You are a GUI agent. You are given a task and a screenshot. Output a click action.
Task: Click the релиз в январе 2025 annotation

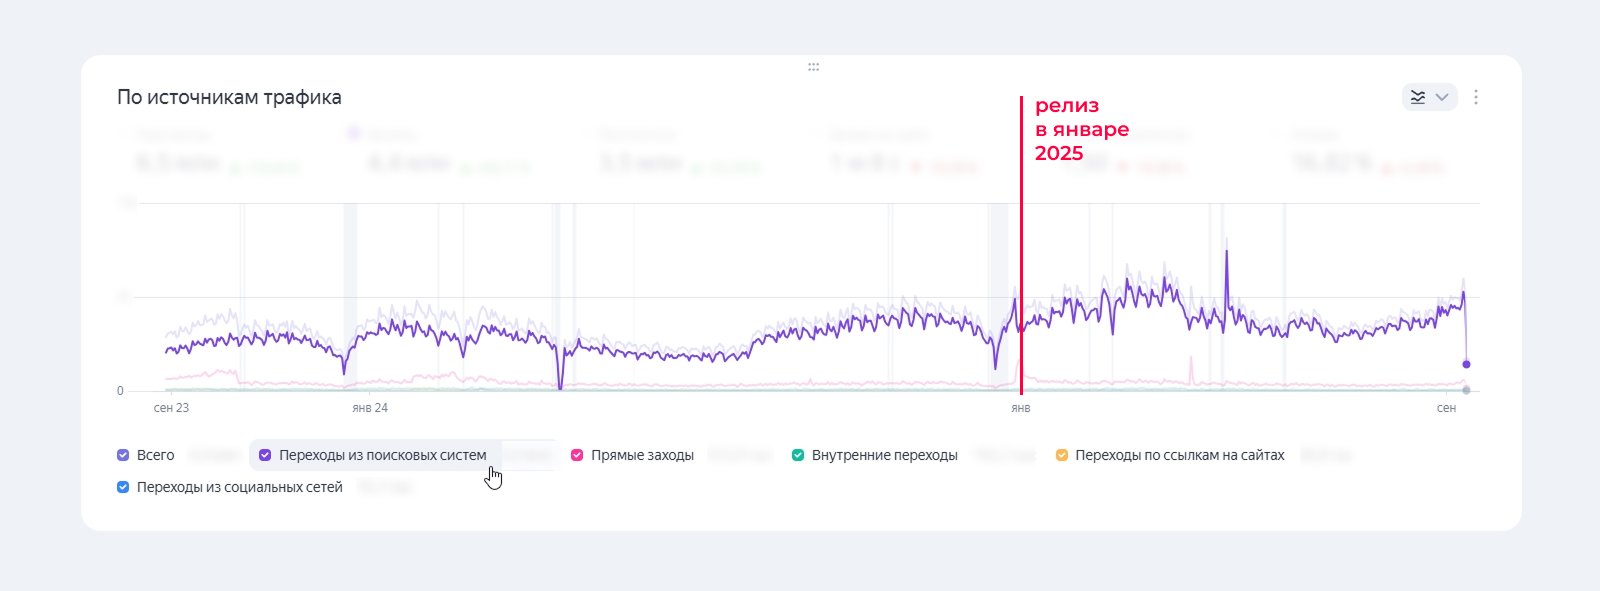[1081, 129]
